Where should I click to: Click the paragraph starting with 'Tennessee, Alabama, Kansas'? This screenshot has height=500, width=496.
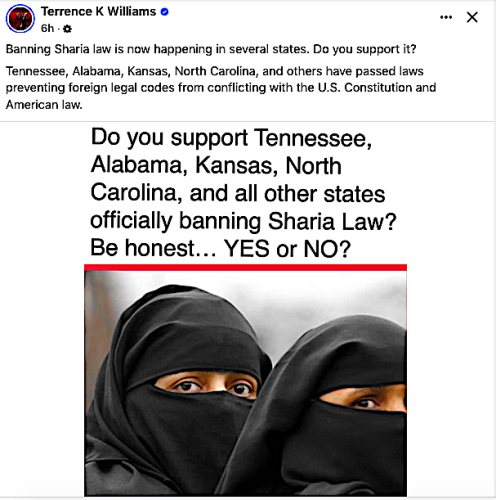221,88
